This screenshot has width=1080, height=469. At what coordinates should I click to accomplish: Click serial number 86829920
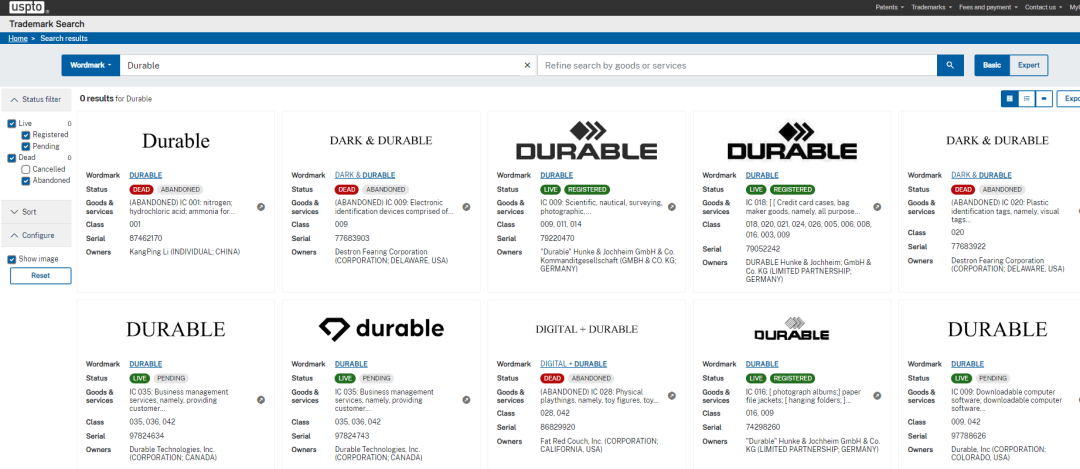pos(557,427)
